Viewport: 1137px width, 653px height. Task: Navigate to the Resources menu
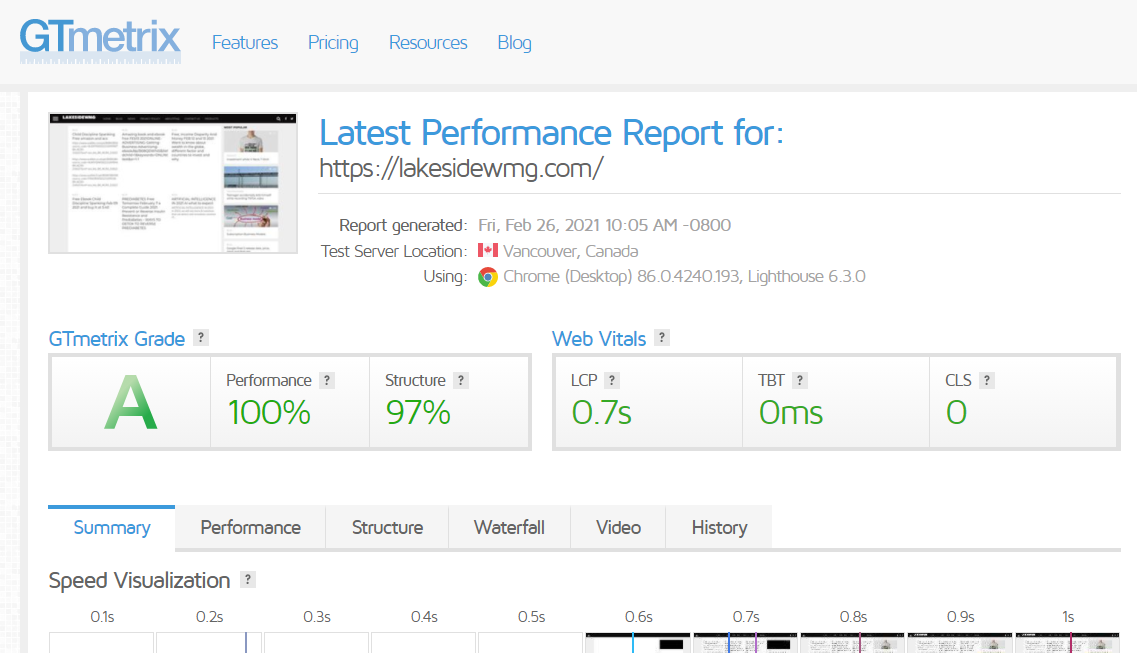428,43
